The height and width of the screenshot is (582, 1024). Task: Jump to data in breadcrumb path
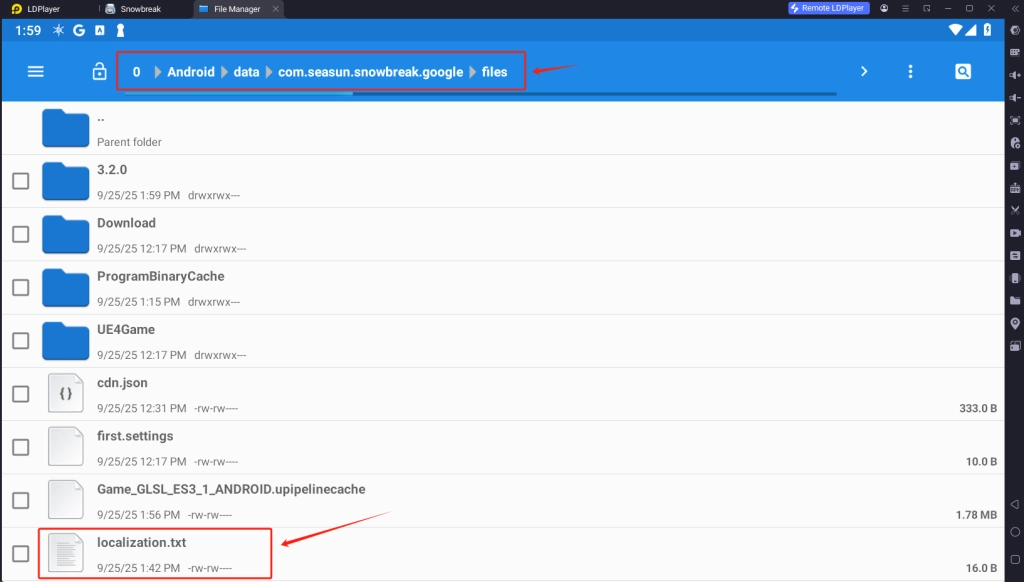point(246,72)
